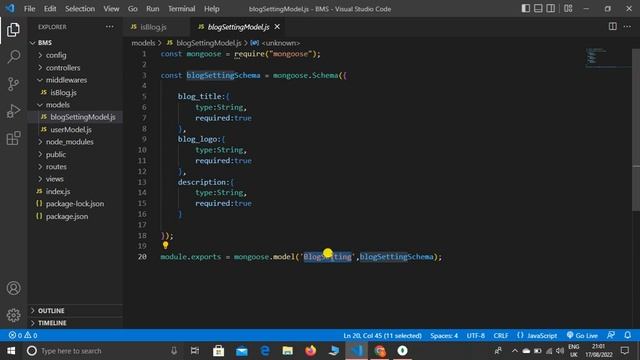The image size is (640, 360).
Task: Open the Edit menu
Action: (x=50, y=9)
